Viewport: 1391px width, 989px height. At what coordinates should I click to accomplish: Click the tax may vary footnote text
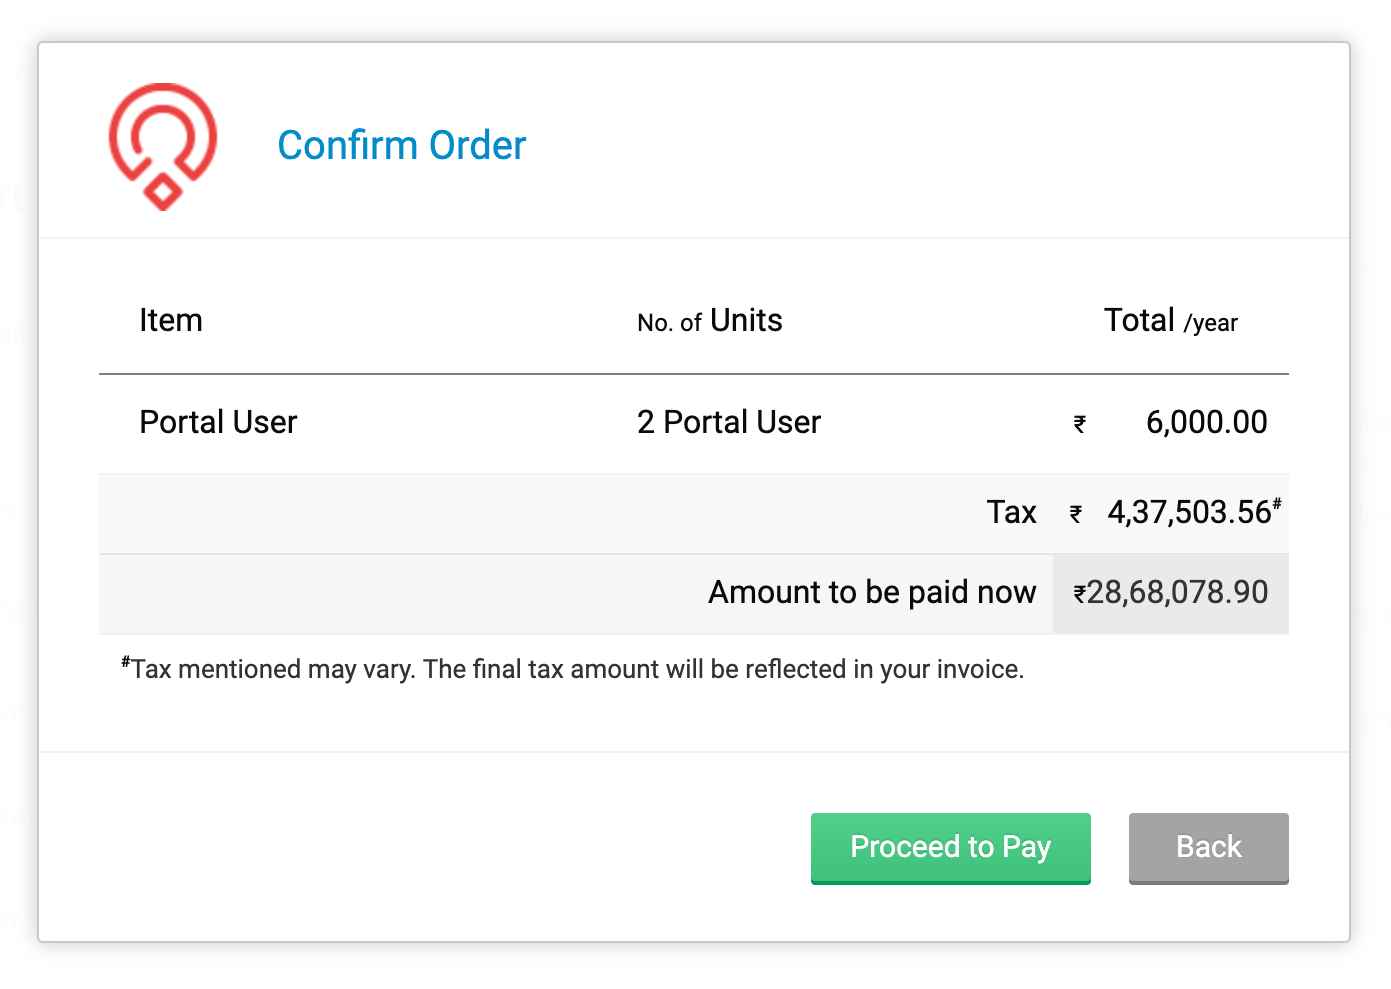[578, 669]
